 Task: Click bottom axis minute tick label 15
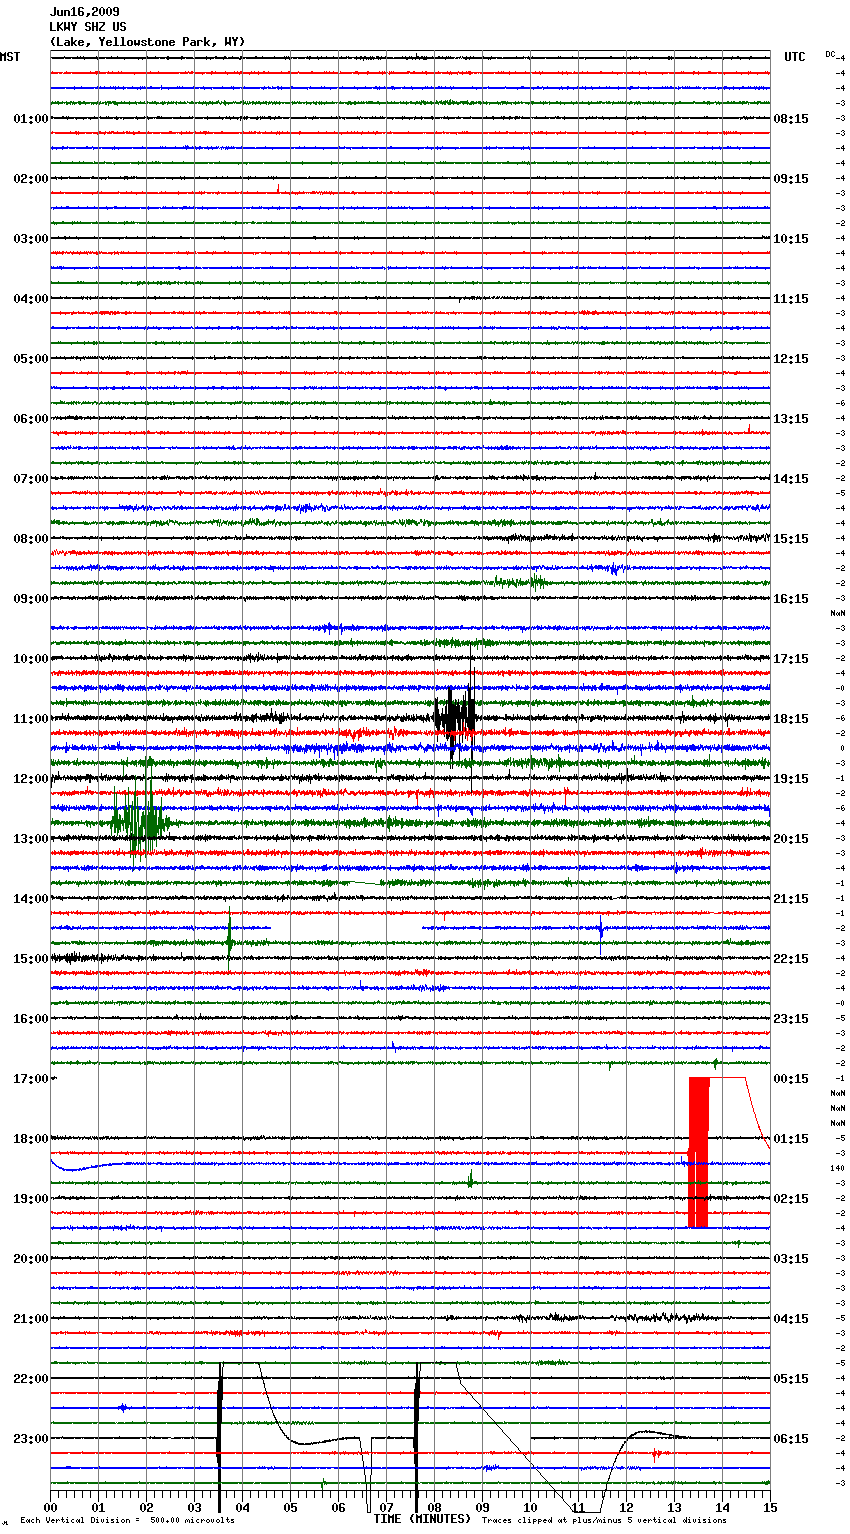click(770, 1507)
